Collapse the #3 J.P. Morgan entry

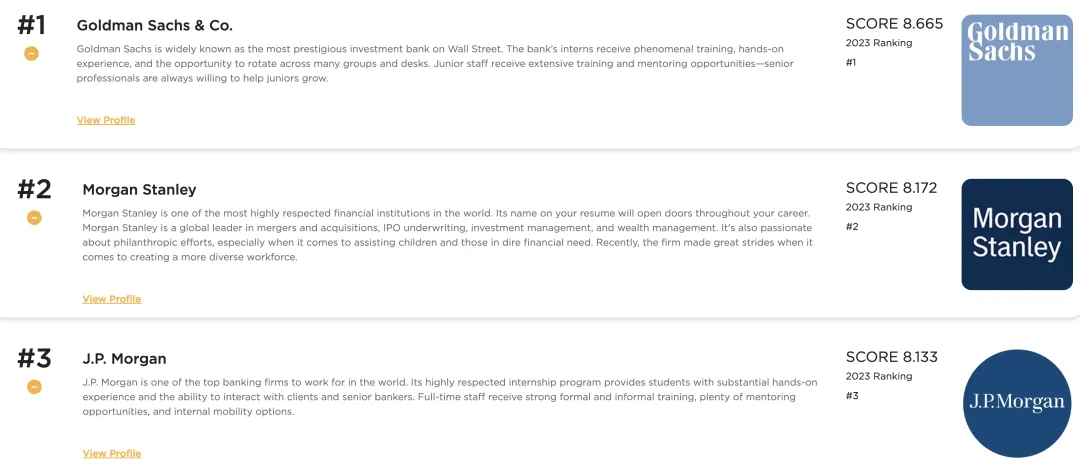pos(34,387)
